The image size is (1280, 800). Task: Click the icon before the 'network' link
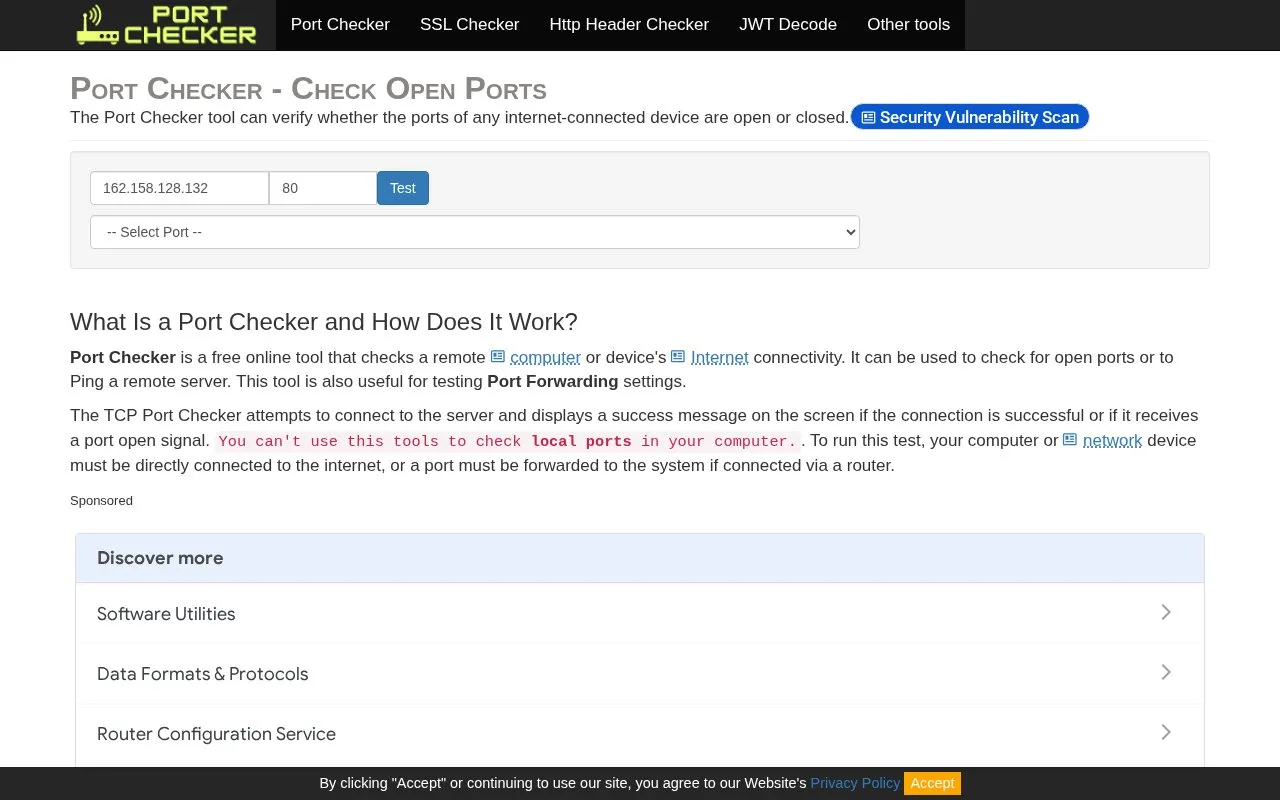coord(1070,440)
